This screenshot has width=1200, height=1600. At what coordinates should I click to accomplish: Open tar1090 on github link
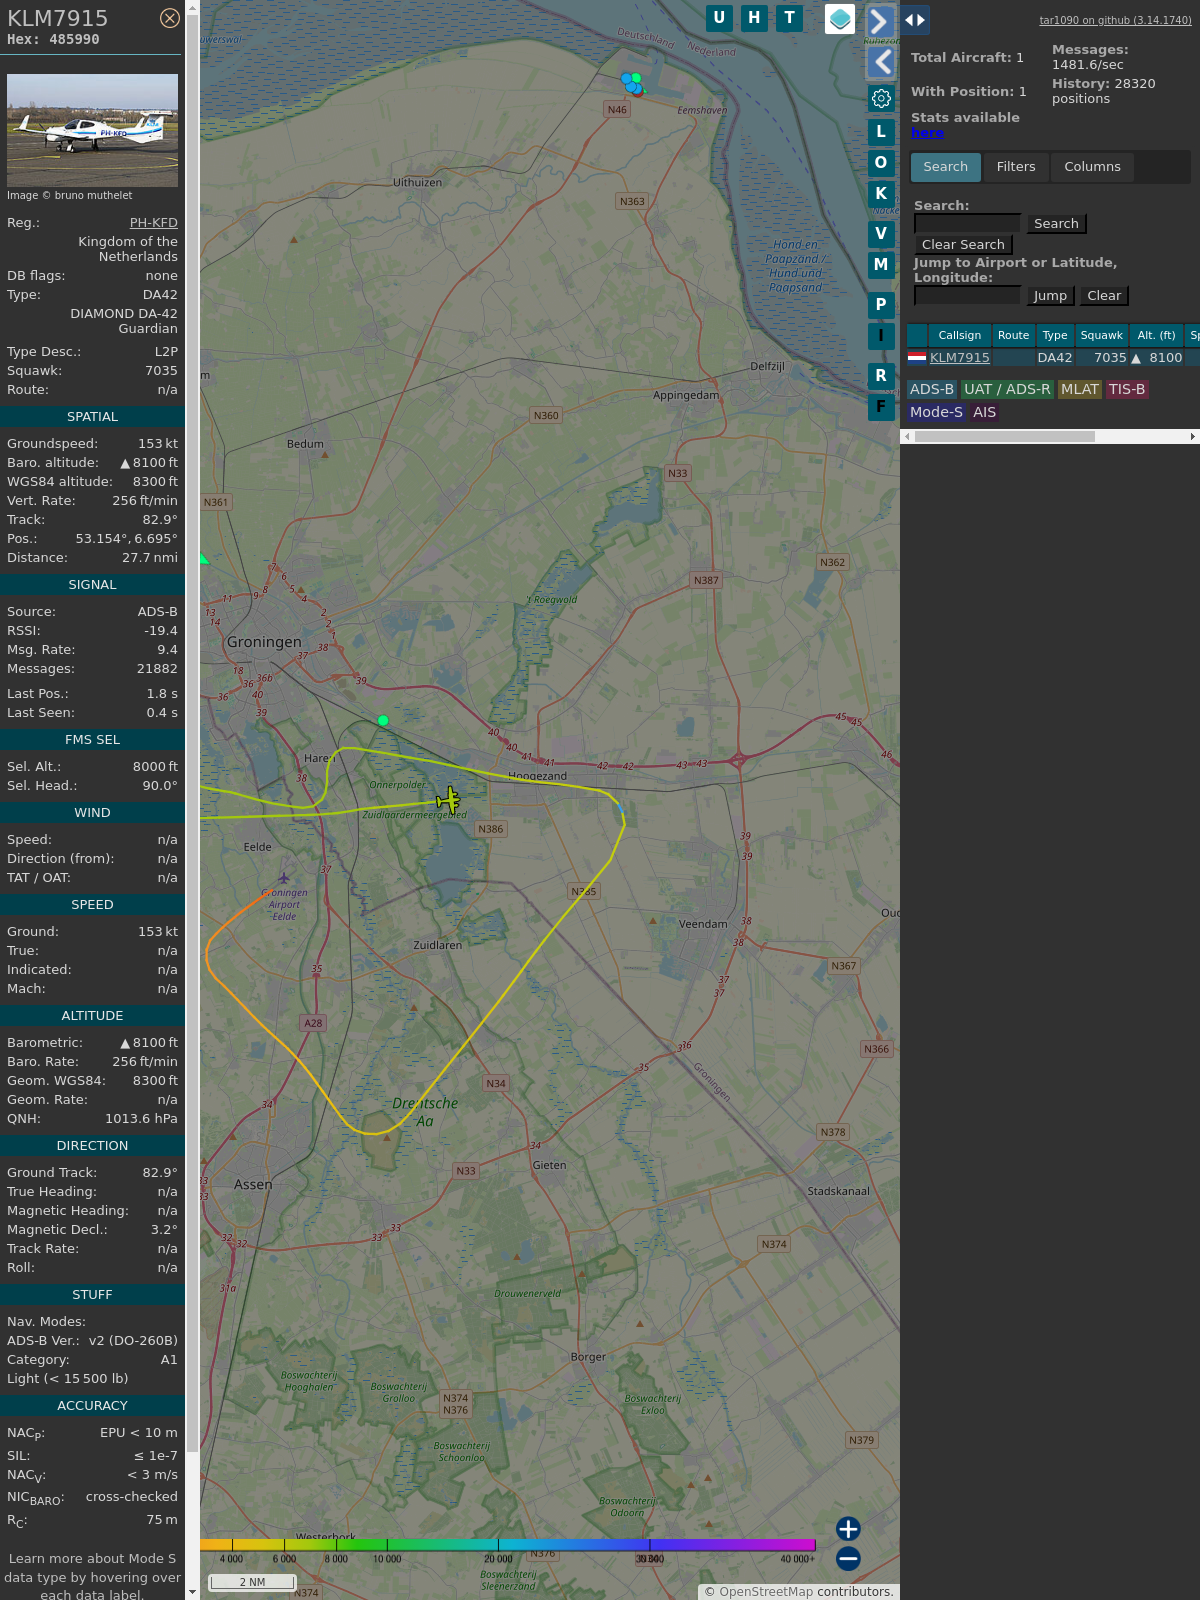[1115, 20]
